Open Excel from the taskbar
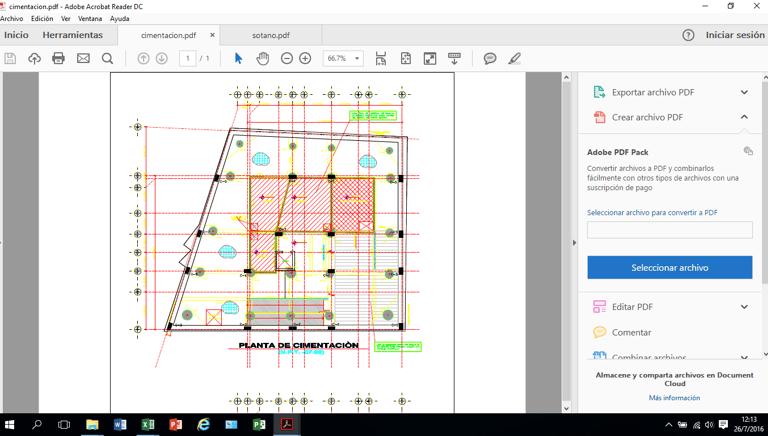The image size is (768, 436). [147, 425]
